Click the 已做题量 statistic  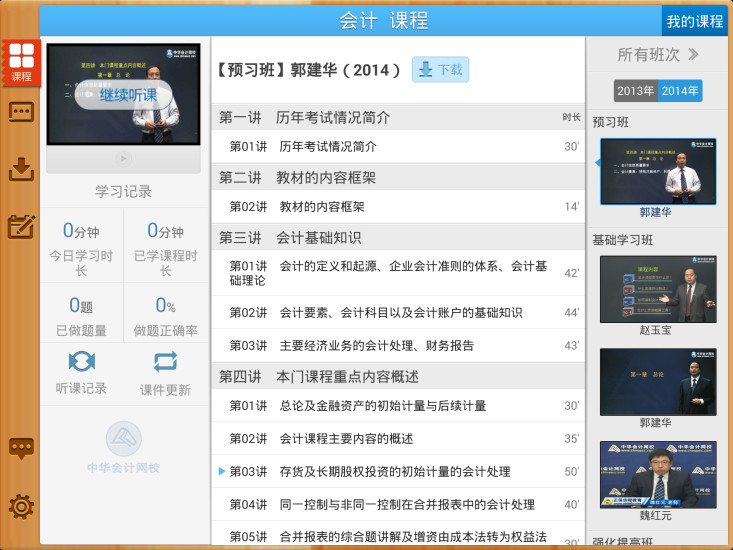pos(81,314)
